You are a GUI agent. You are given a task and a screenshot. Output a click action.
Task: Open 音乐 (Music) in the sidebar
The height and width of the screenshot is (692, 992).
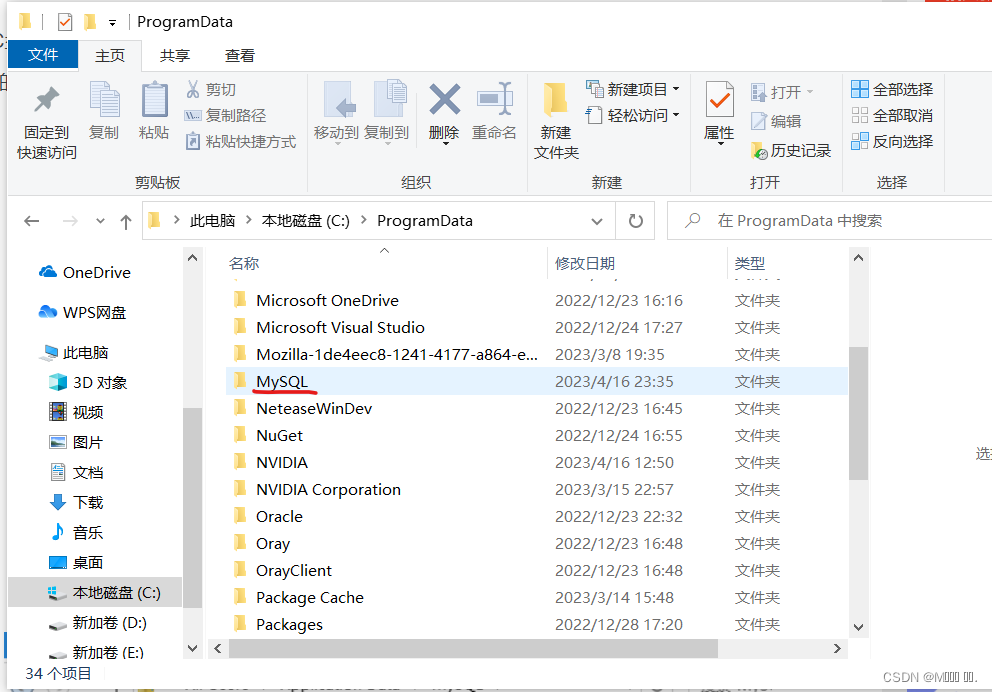coord(76,533)
